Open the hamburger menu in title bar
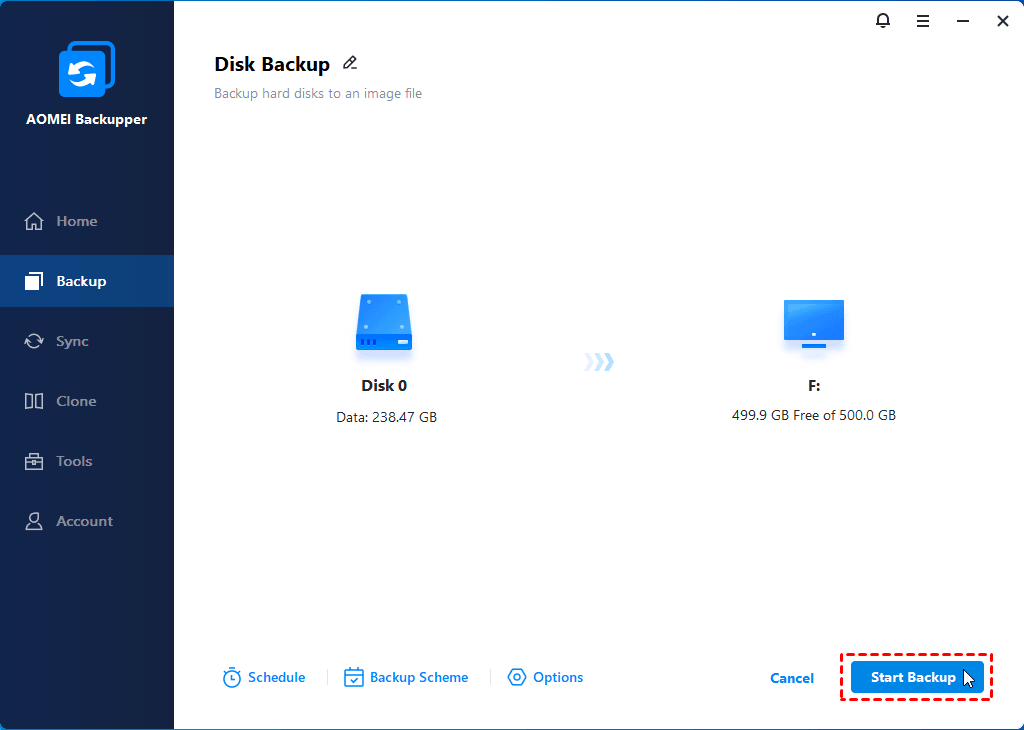1024x730 pixels. click(x=923, y=20)
